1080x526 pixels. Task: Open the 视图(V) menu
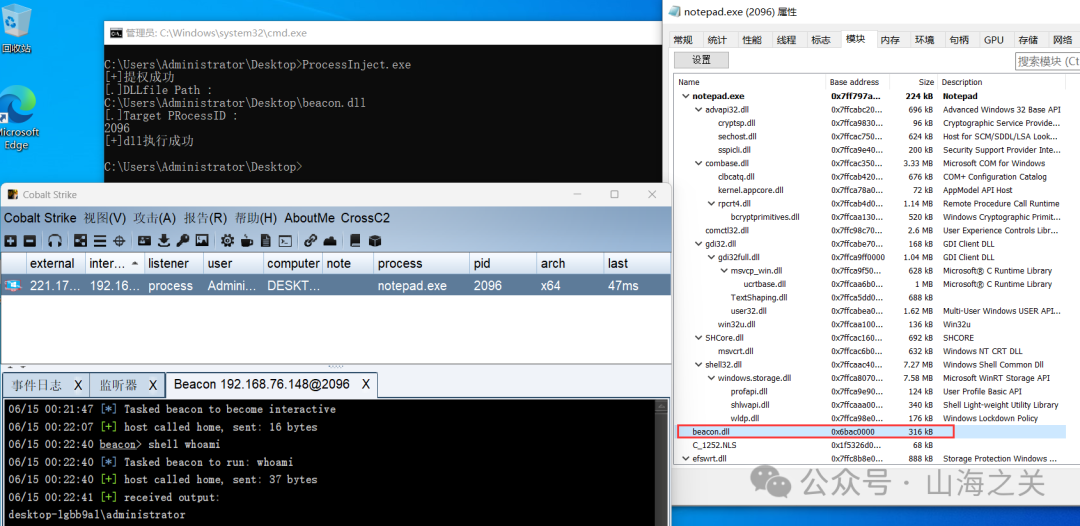pos(105,218)
